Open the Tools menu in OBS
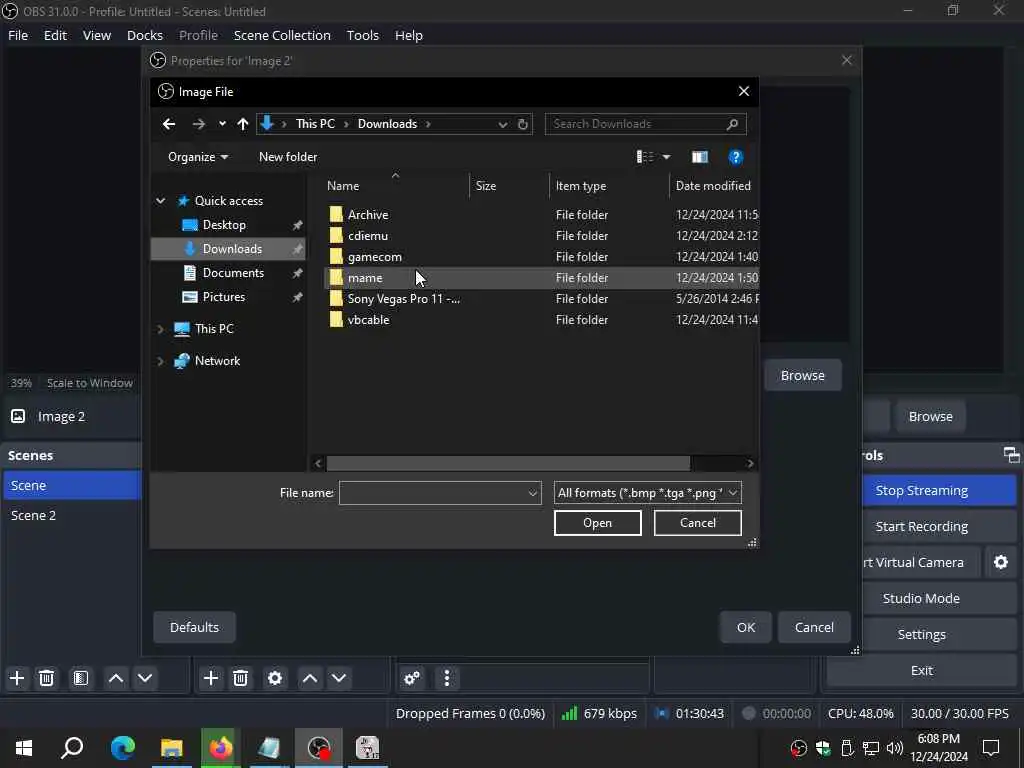Viewport: 1024px width, 768px height. pos(362,35)
